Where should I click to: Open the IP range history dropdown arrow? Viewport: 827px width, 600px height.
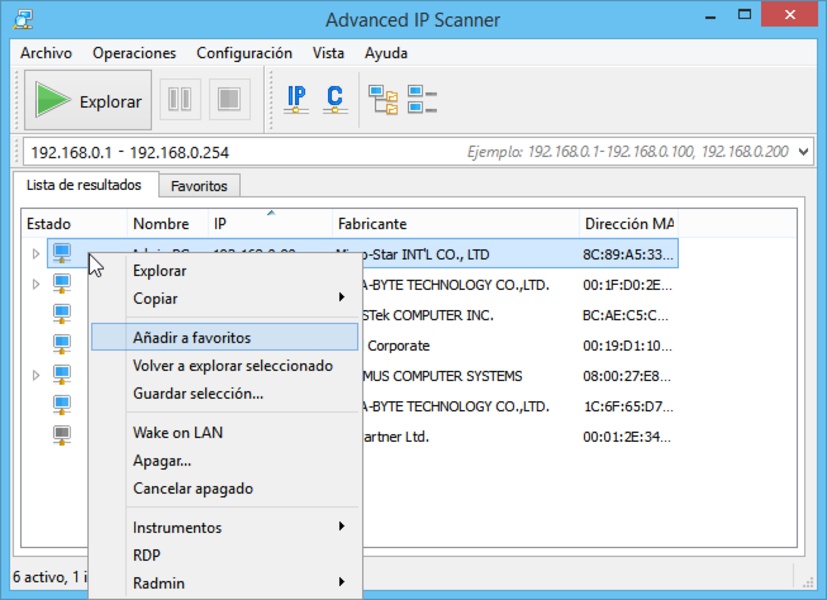pyautogui.click(x=803, y=152)
